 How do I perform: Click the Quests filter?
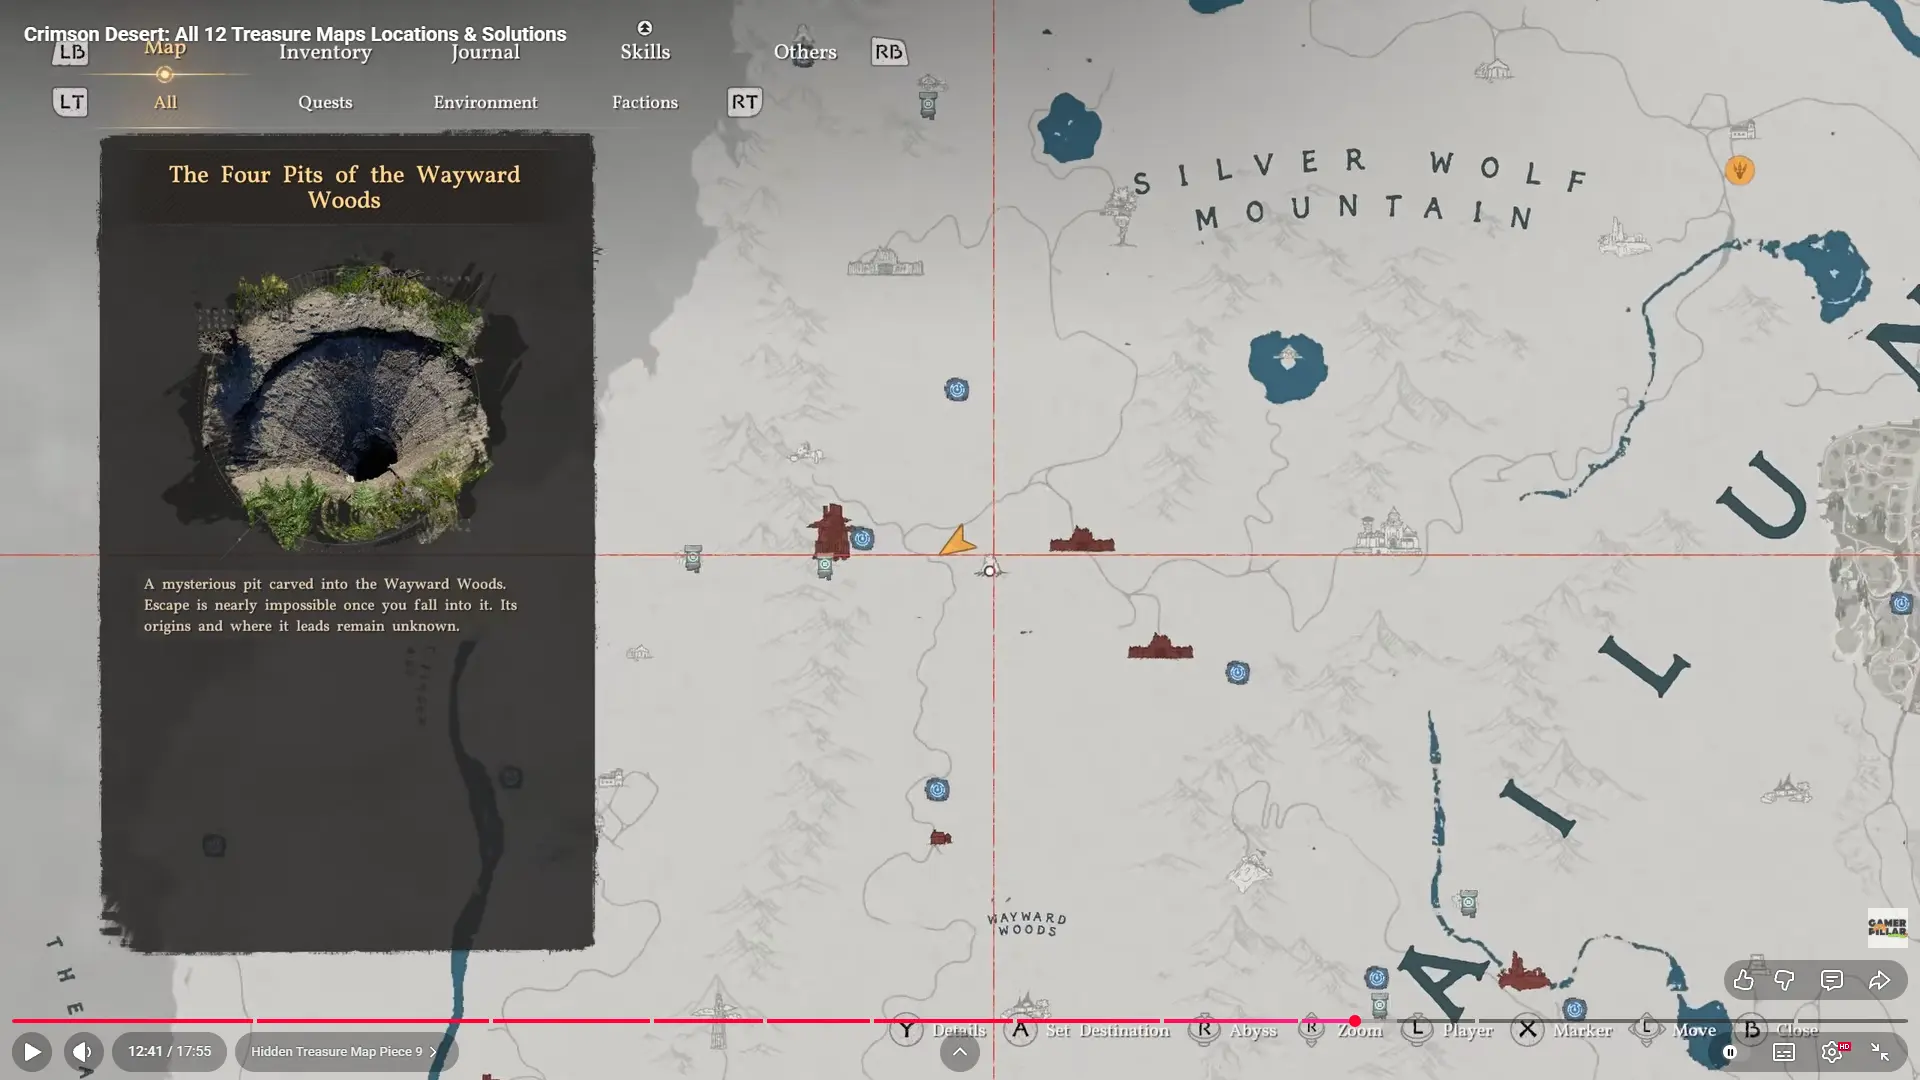(x=325, y=102)
